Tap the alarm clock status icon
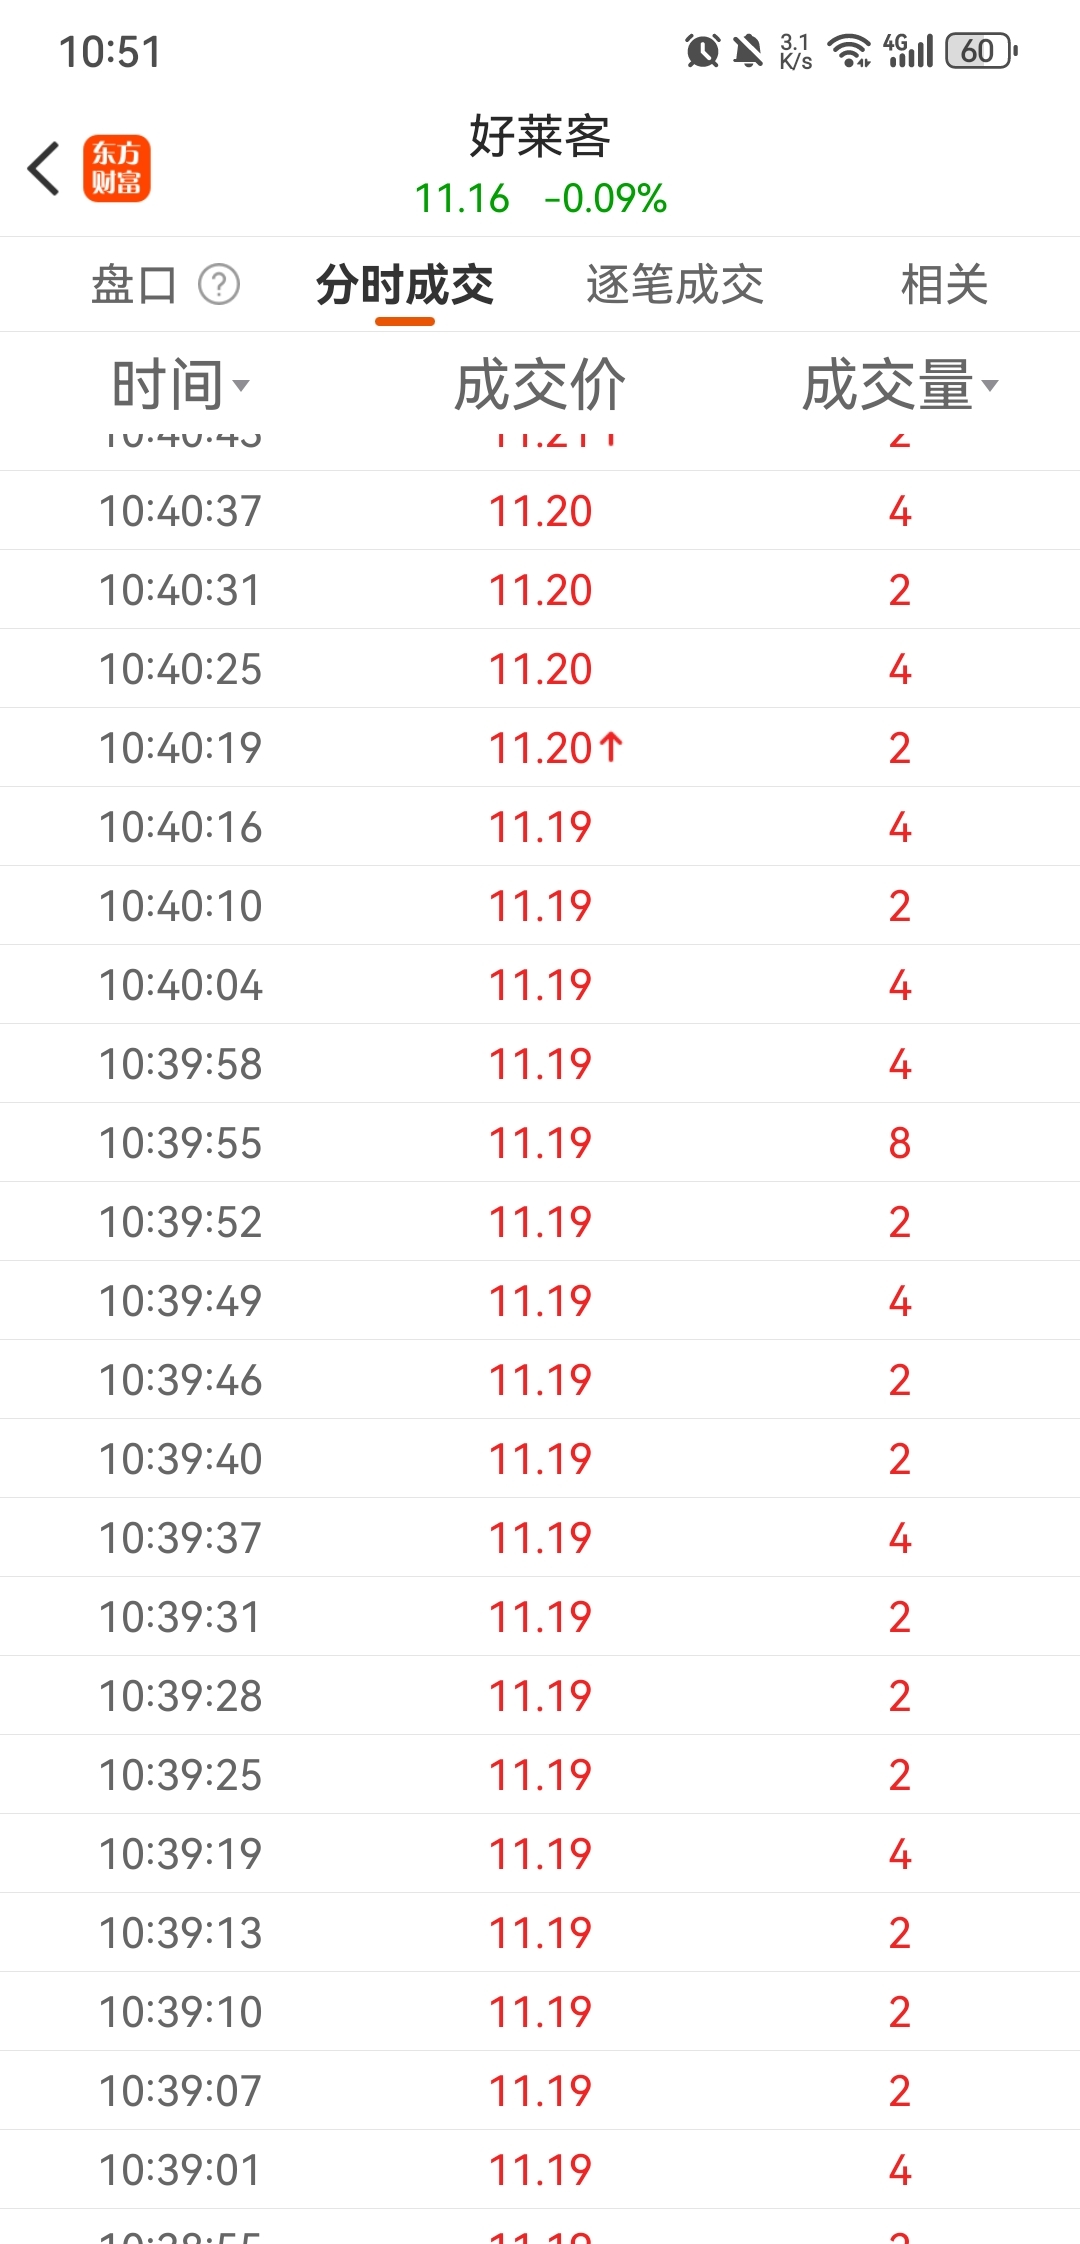Viewport: 1080px width, 2244px height. (702, 50)
